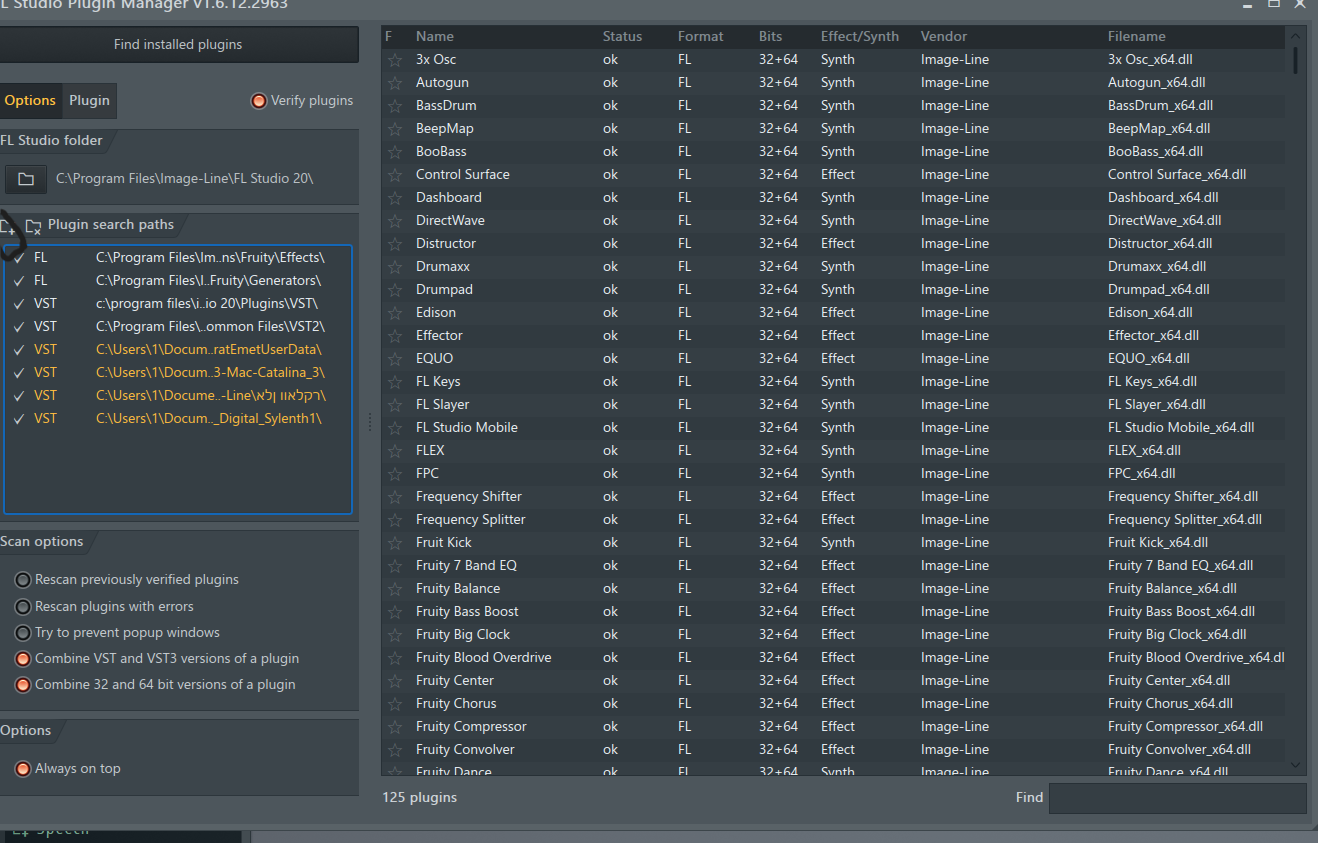Favorite the BassDrum plugin star
The height and width of the screenshot is (843, 1318).
coord(395,106)
